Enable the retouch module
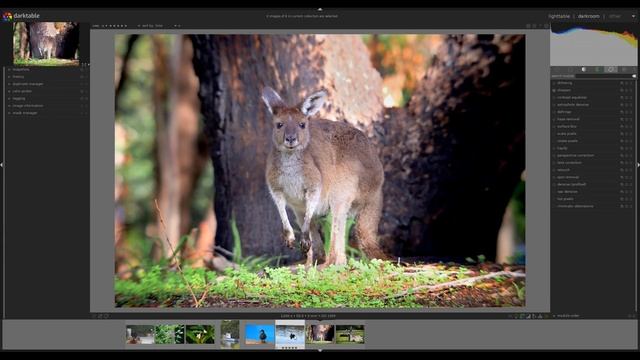 pyautogui.click(x=554, y=170)
